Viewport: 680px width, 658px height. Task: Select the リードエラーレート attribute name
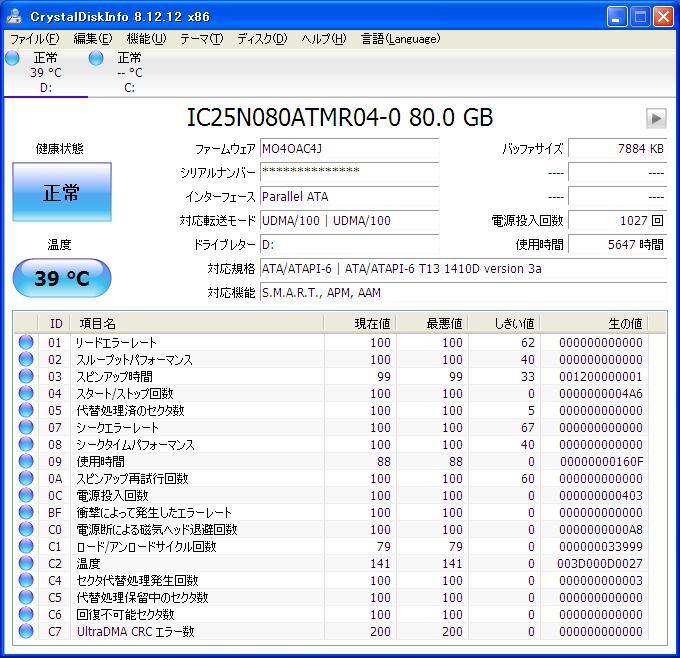pyautogui.click(x=116, y=343)
